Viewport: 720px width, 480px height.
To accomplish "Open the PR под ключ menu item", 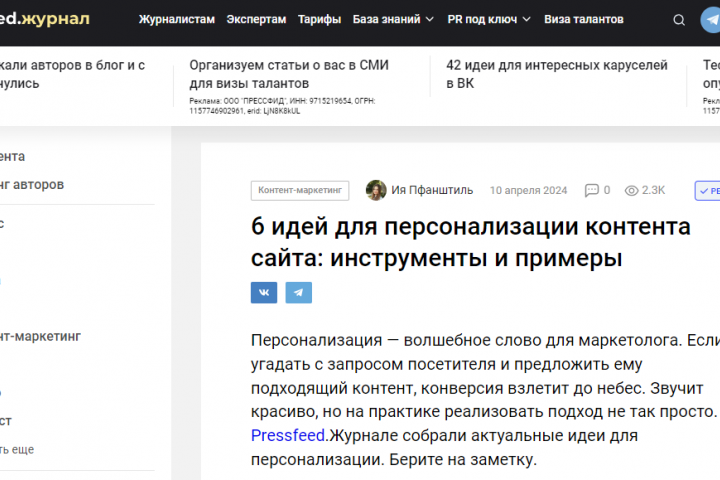I will point(482,19).
